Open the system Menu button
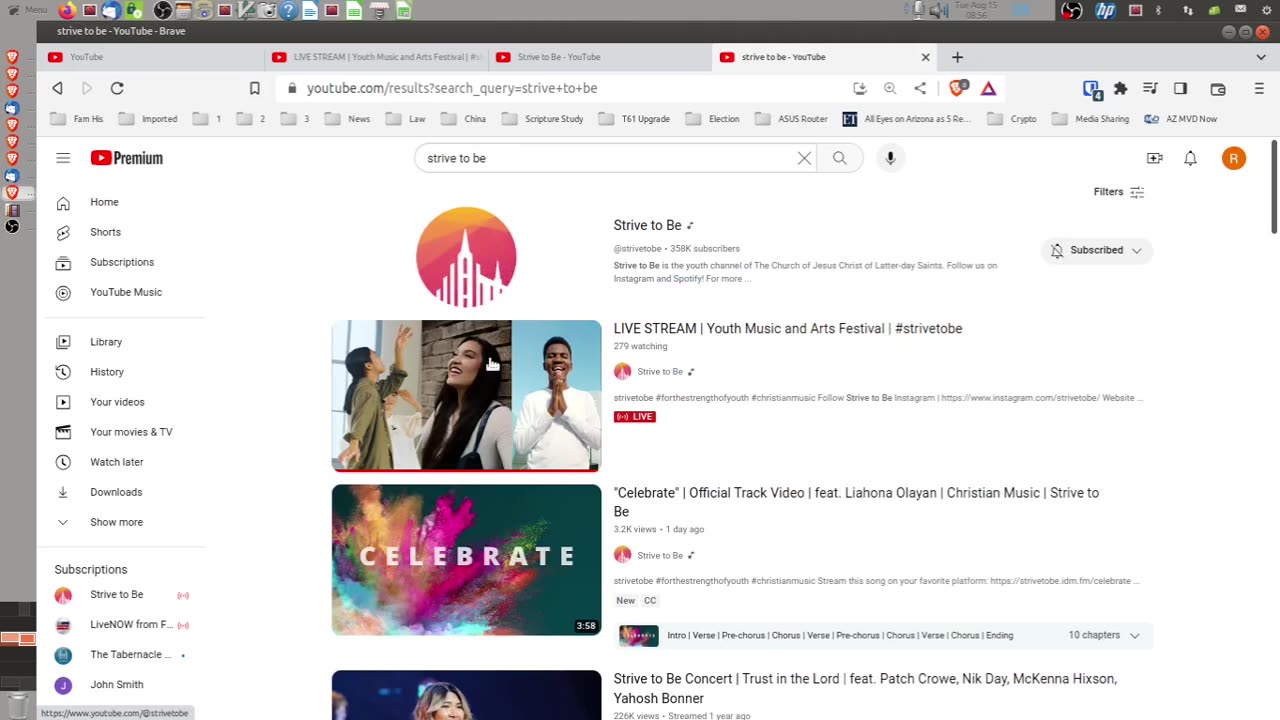 (x=27, y=10)
